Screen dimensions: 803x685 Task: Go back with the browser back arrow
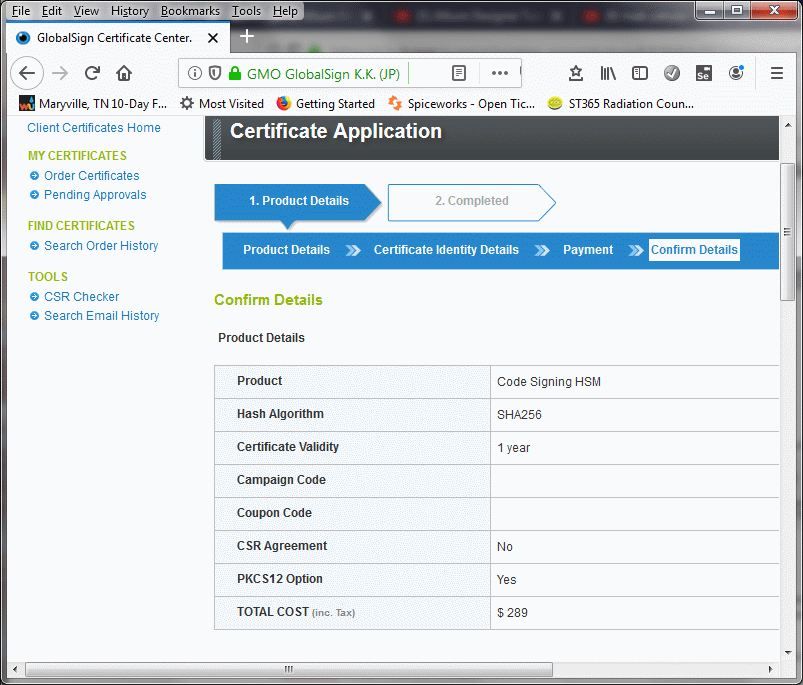click(x=27, y=73)
